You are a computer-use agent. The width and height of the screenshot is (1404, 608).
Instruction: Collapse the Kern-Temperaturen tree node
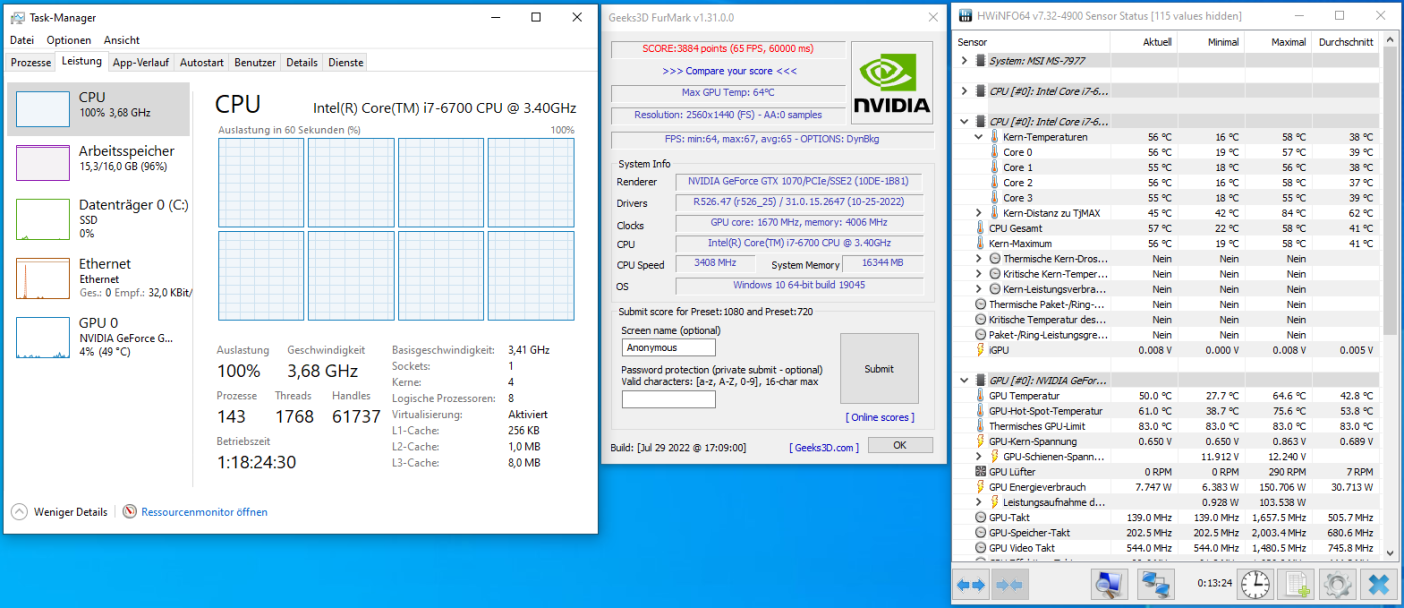click(x=979, y=137)
